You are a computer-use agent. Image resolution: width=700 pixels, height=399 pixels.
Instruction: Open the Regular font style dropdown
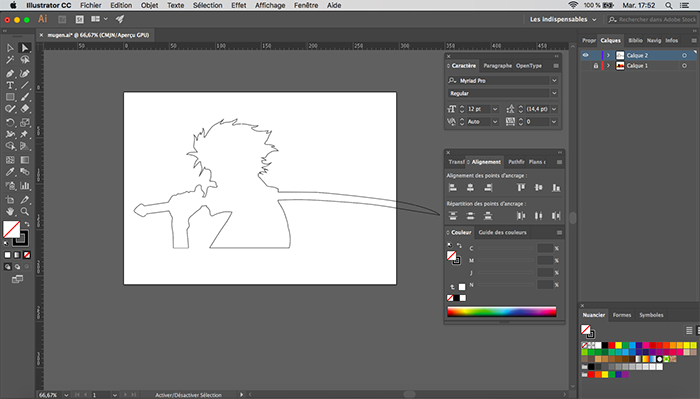coord(554,93)
